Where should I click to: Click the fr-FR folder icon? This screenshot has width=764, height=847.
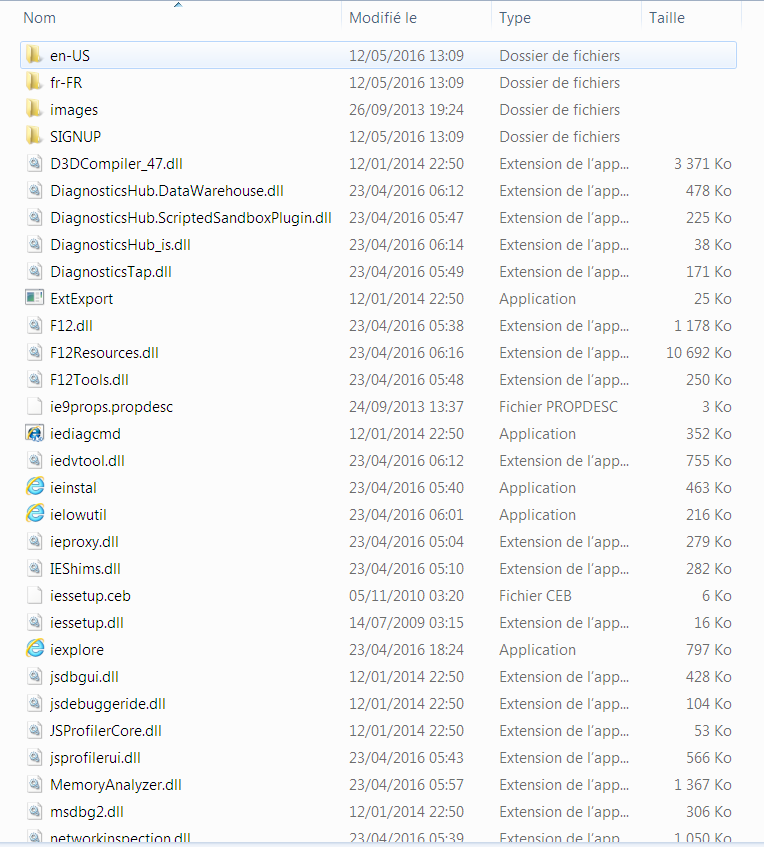point(34,82)
